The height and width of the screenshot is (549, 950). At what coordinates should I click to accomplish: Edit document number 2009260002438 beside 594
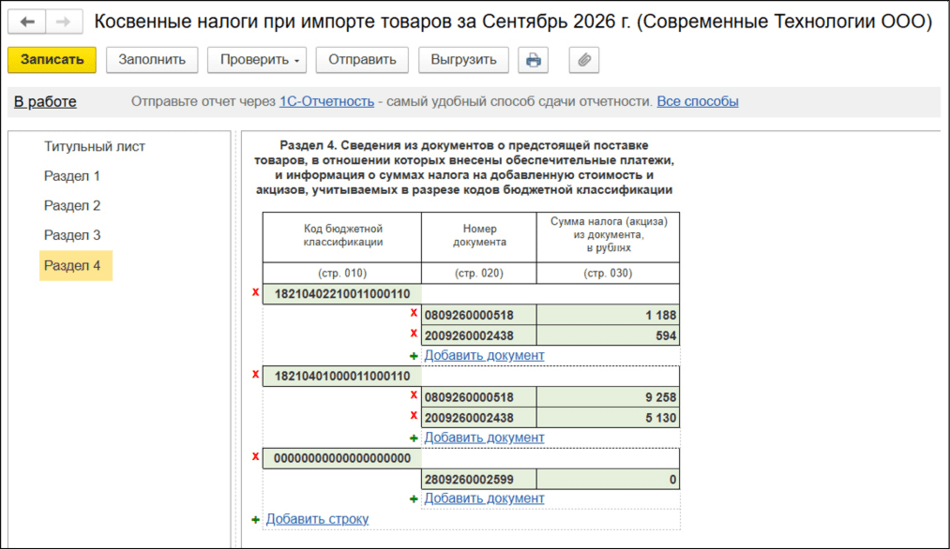tap(479, 336)
